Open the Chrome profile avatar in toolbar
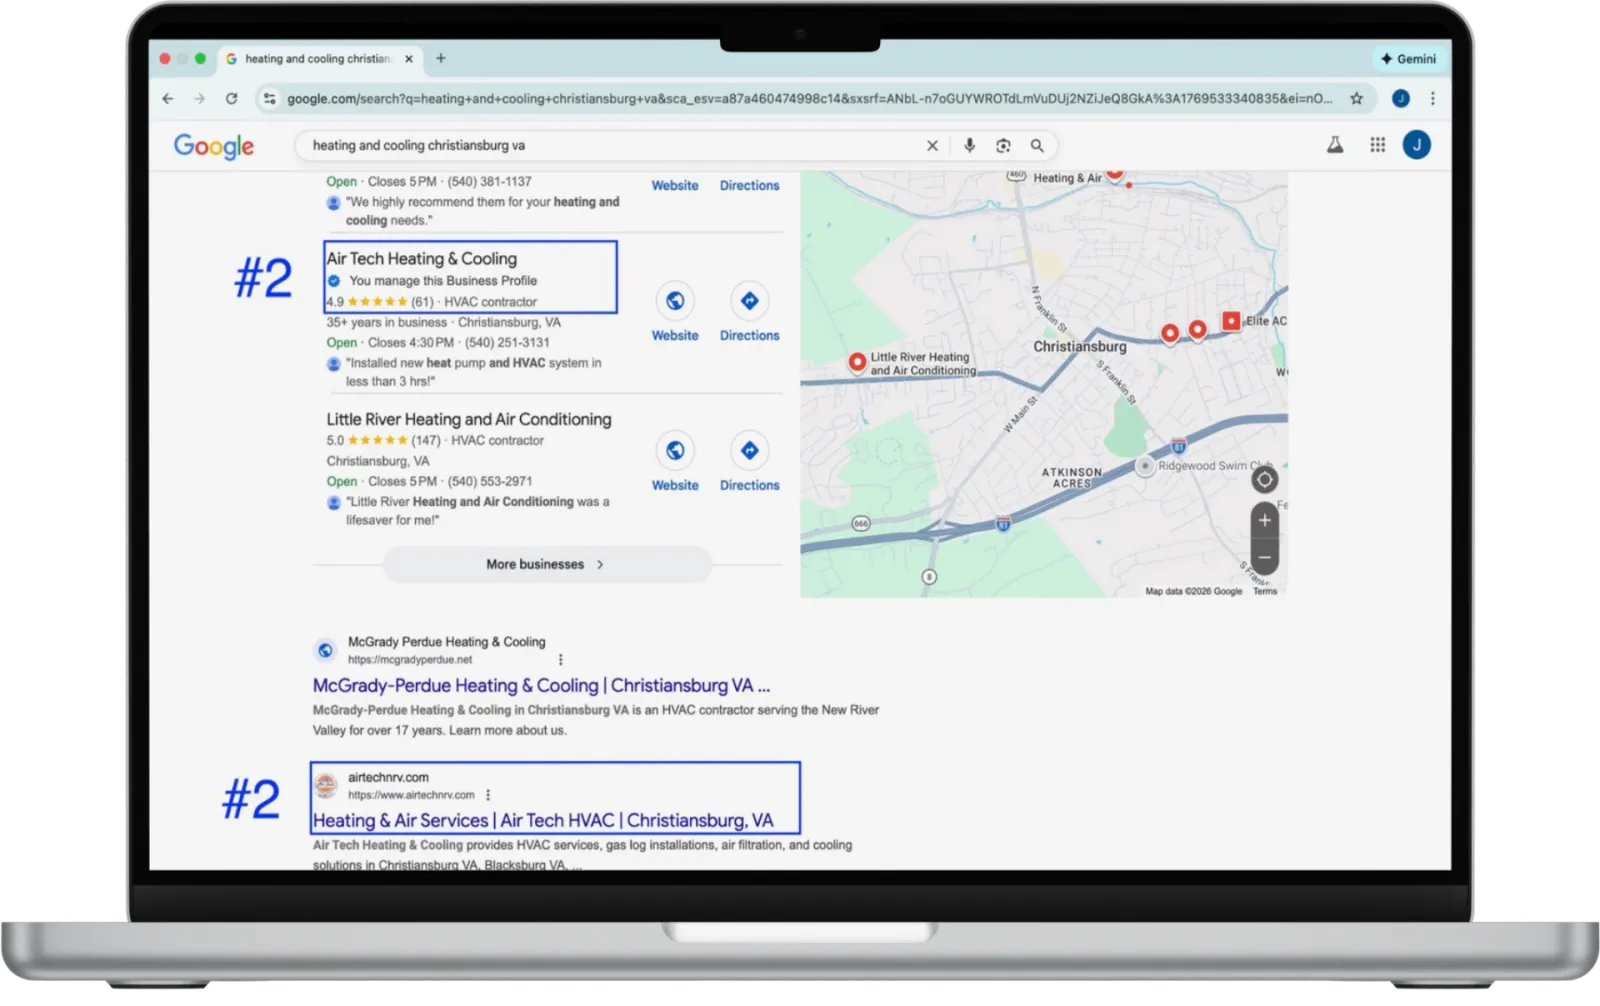 pyautogui.click(x=1401, y=99)
